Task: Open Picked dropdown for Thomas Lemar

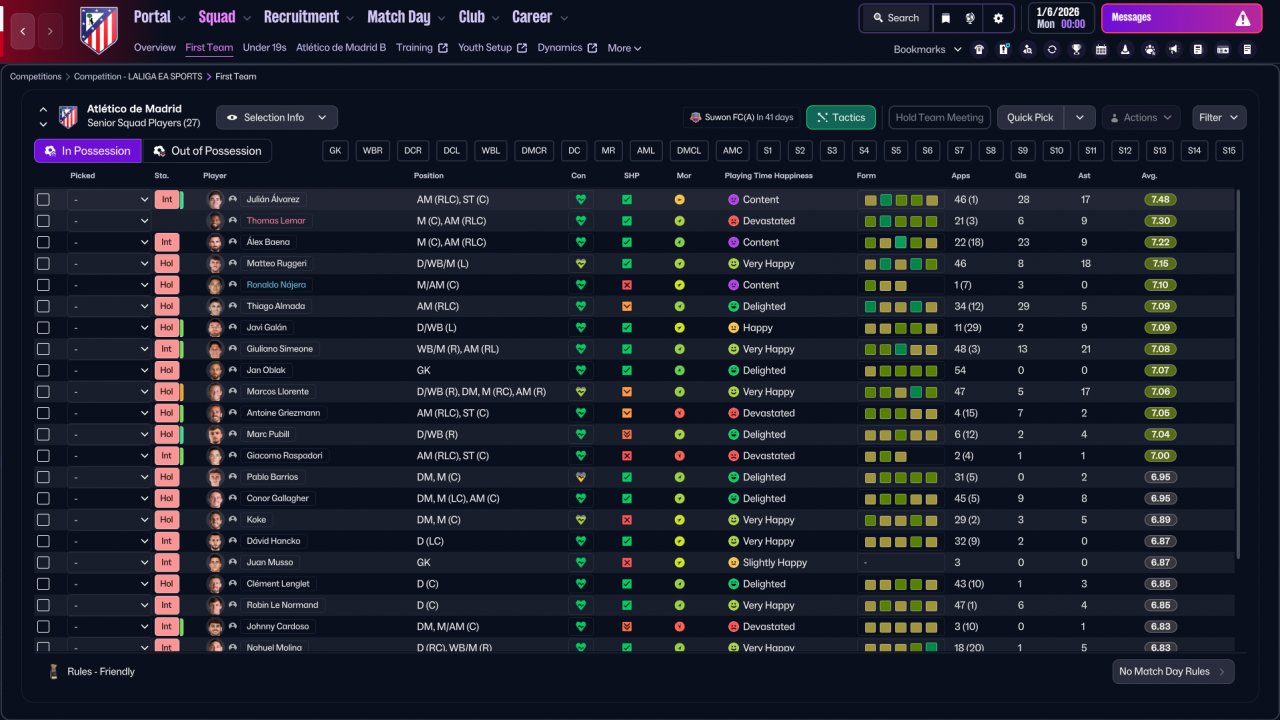Action: pos(109,221)
